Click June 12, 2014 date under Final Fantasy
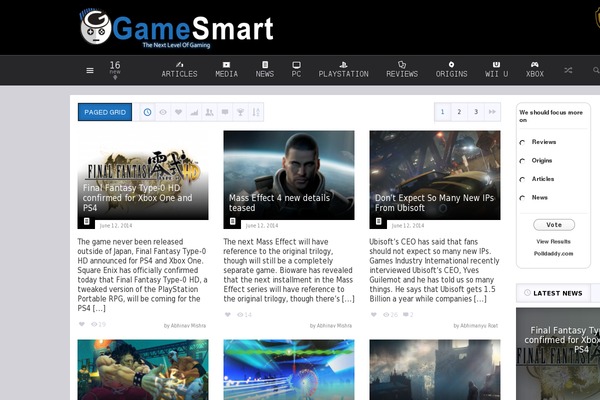Image resolution: width=600 pixels, height=400 pixels. [116, 226]
